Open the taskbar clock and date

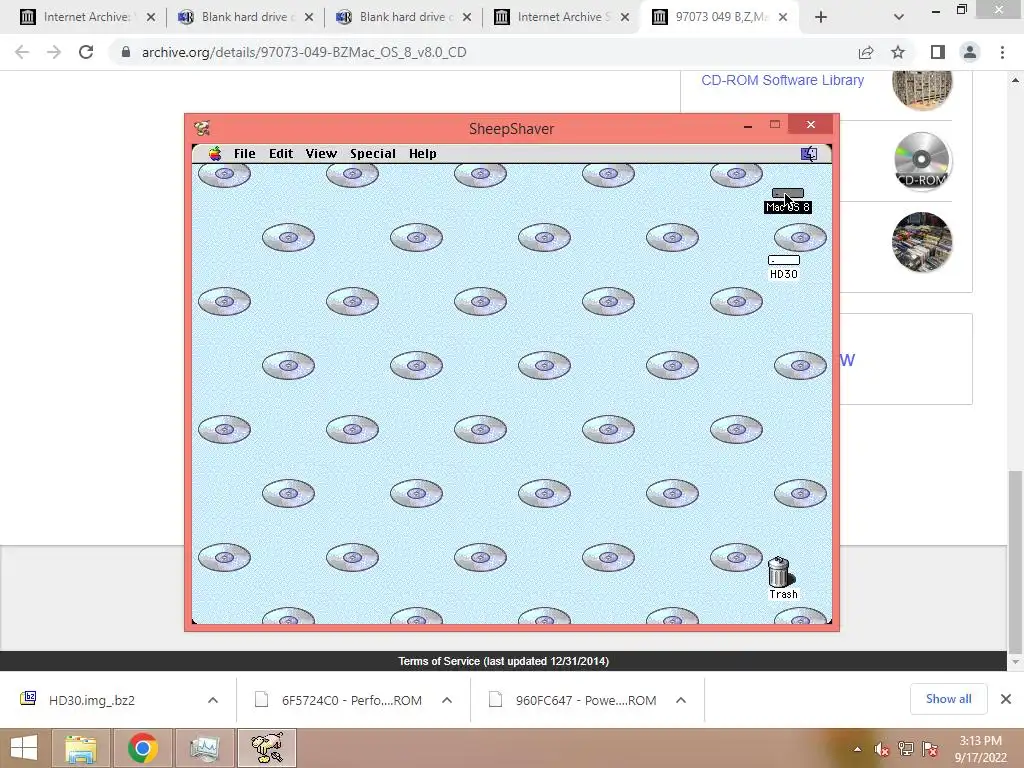(x=980, y=749)
